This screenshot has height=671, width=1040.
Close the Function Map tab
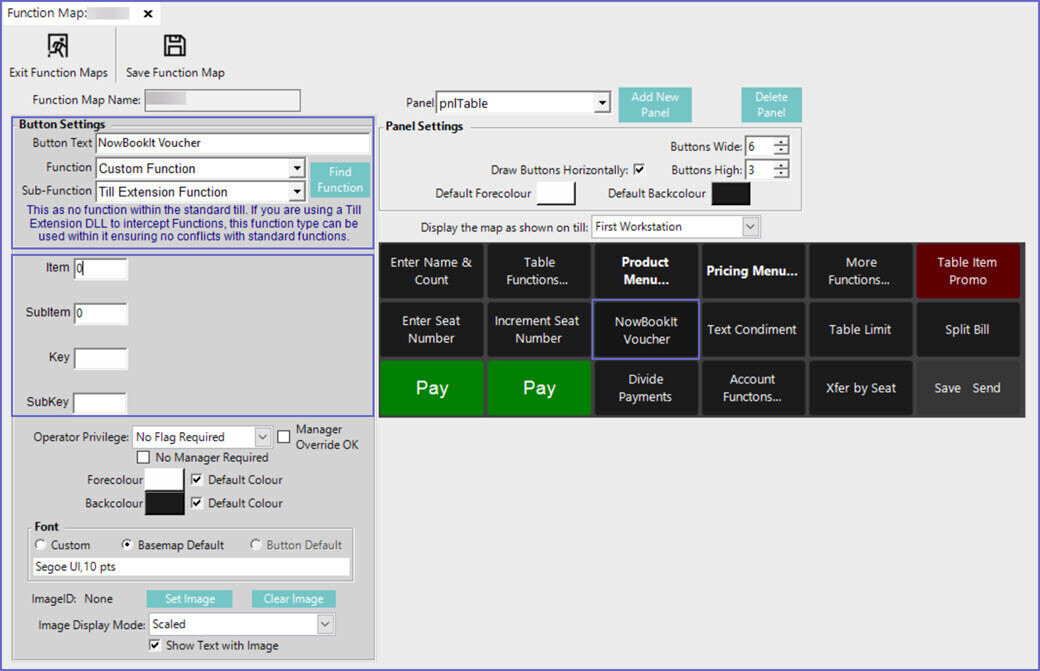[x=148, y=14]
